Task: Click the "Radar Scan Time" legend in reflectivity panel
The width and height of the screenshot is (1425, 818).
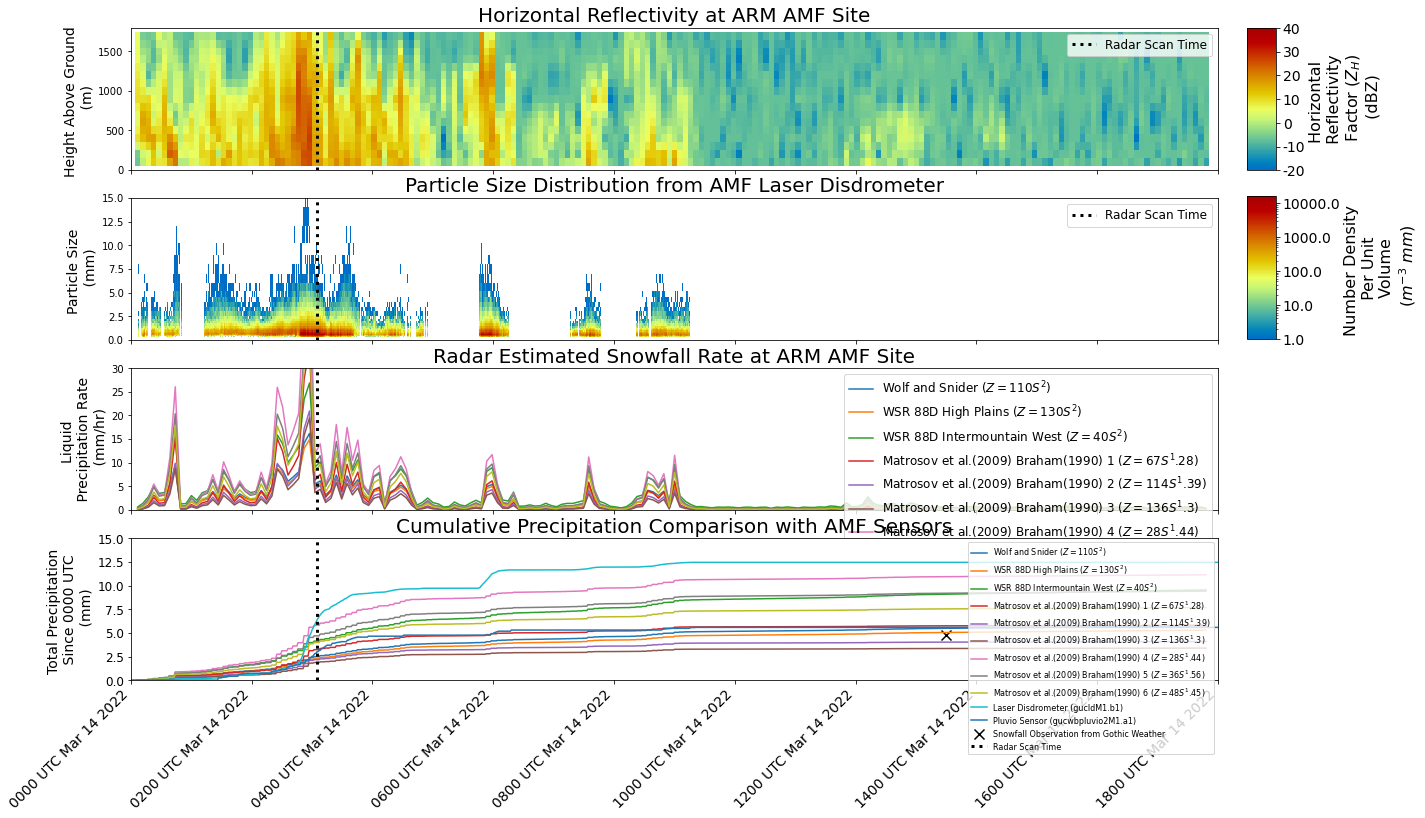Action: [x=1139, y=45]
